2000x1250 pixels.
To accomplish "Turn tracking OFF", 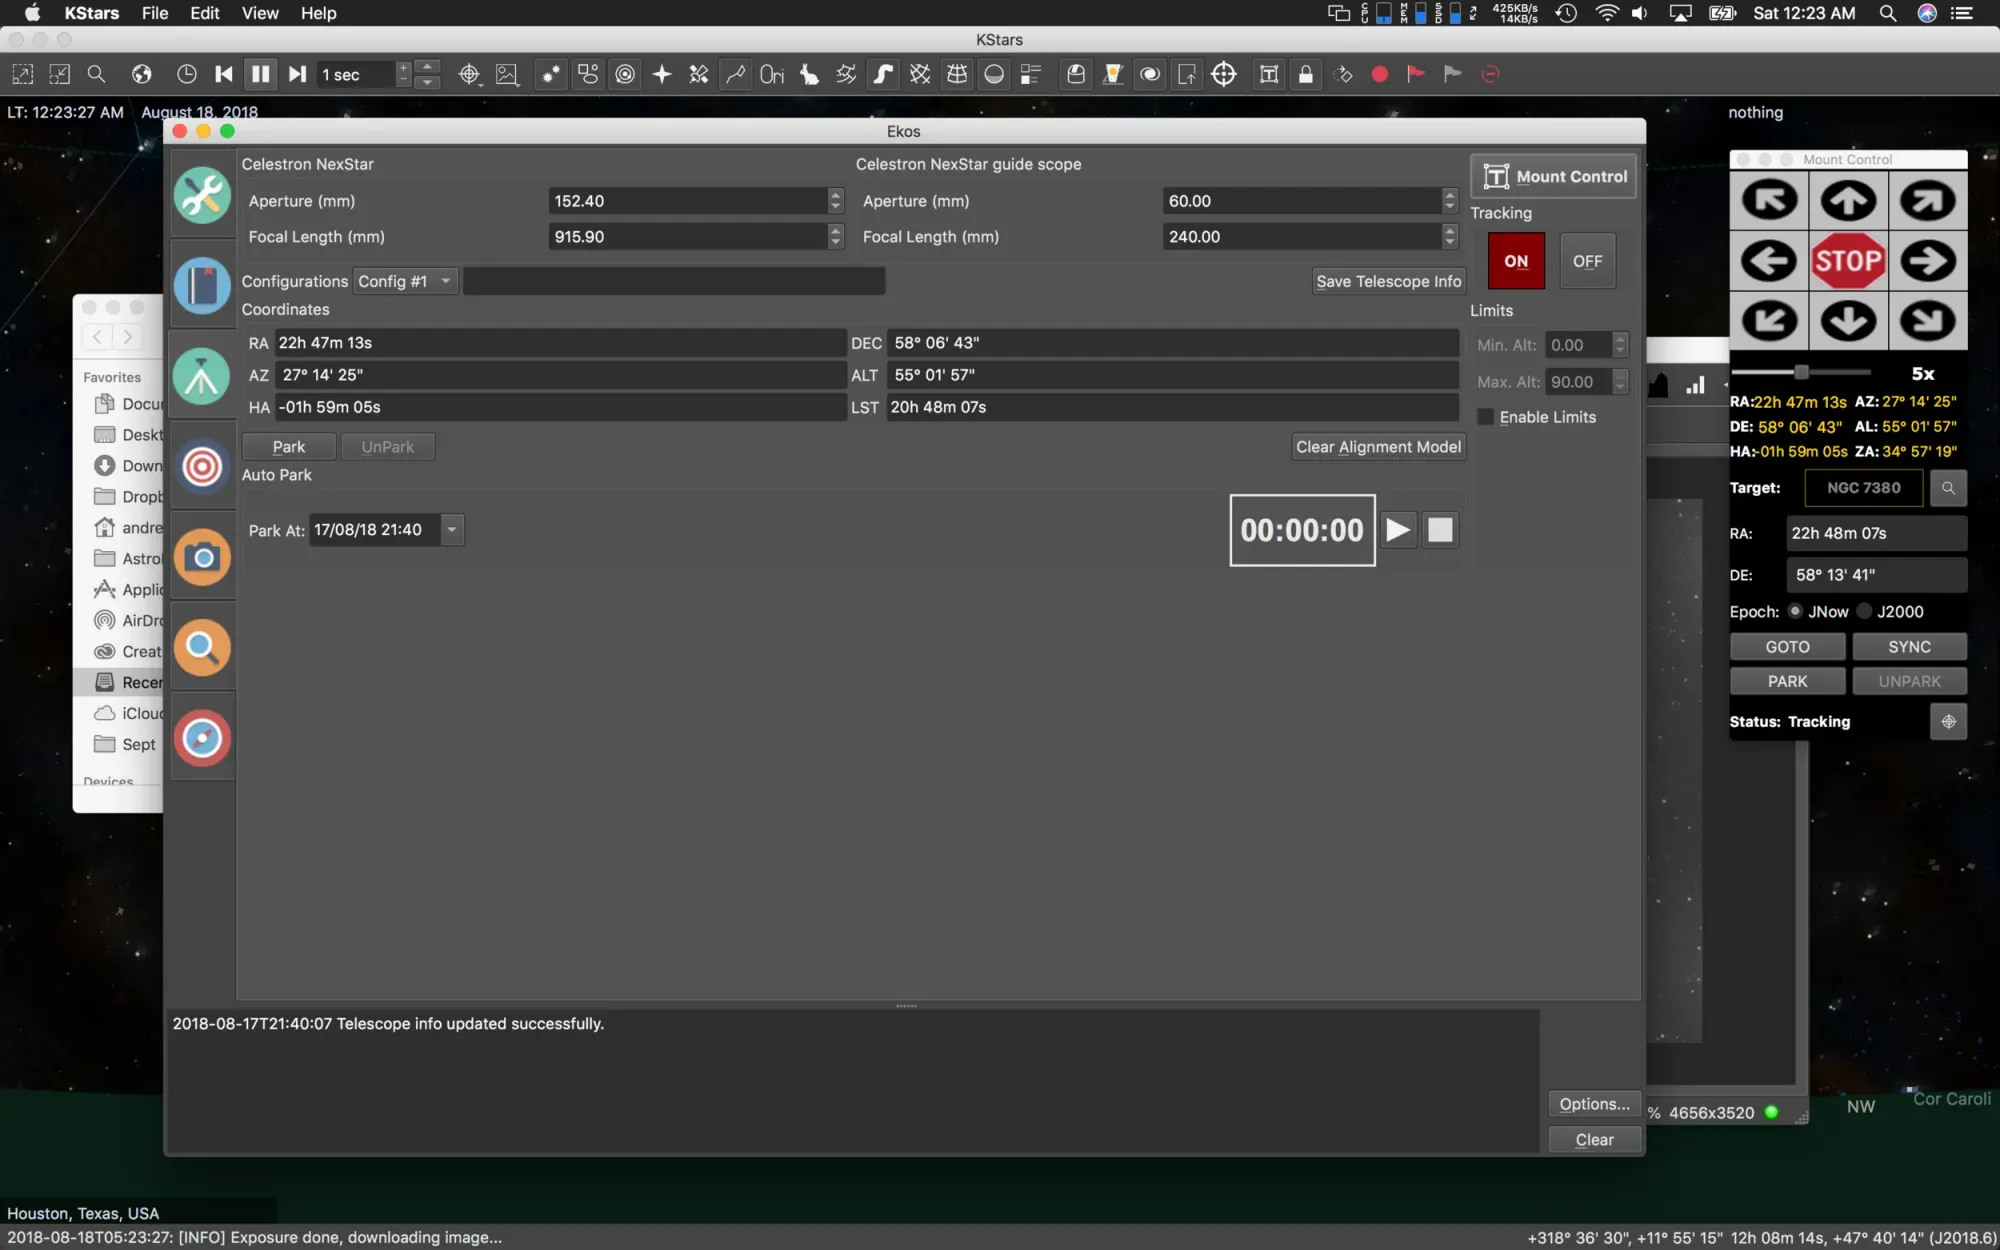I will [x=1587, y=261].
